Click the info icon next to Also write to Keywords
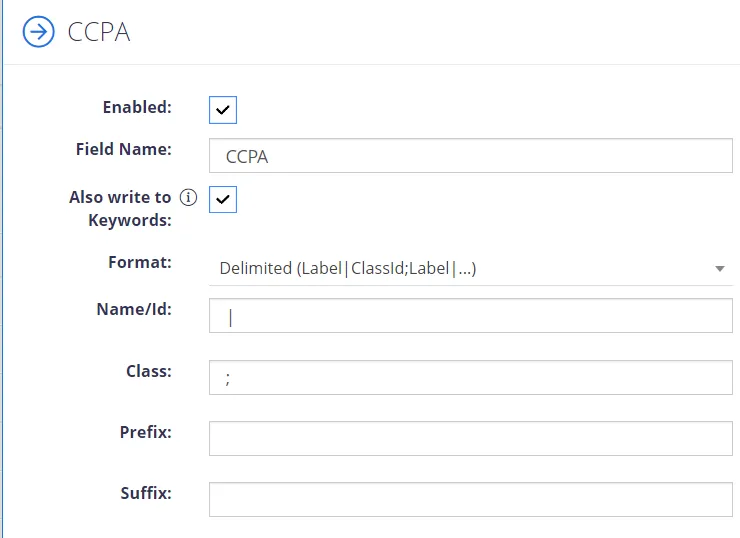 tap(188, 197)
